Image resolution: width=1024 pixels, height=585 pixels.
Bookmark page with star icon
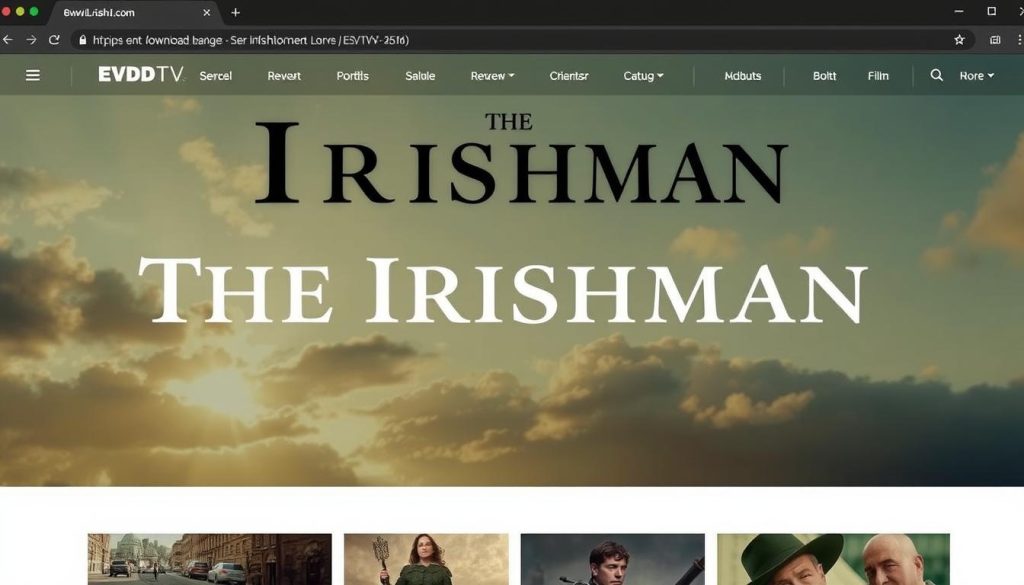pos(959,40)
